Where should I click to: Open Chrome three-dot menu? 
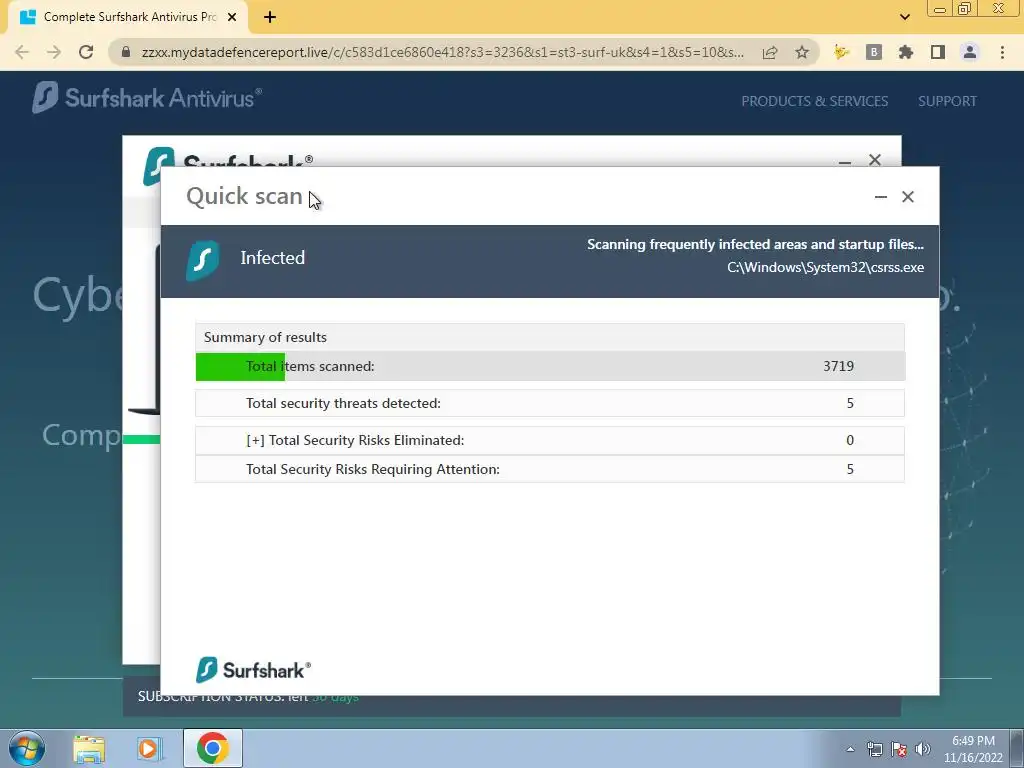(x=1002, y=52)
